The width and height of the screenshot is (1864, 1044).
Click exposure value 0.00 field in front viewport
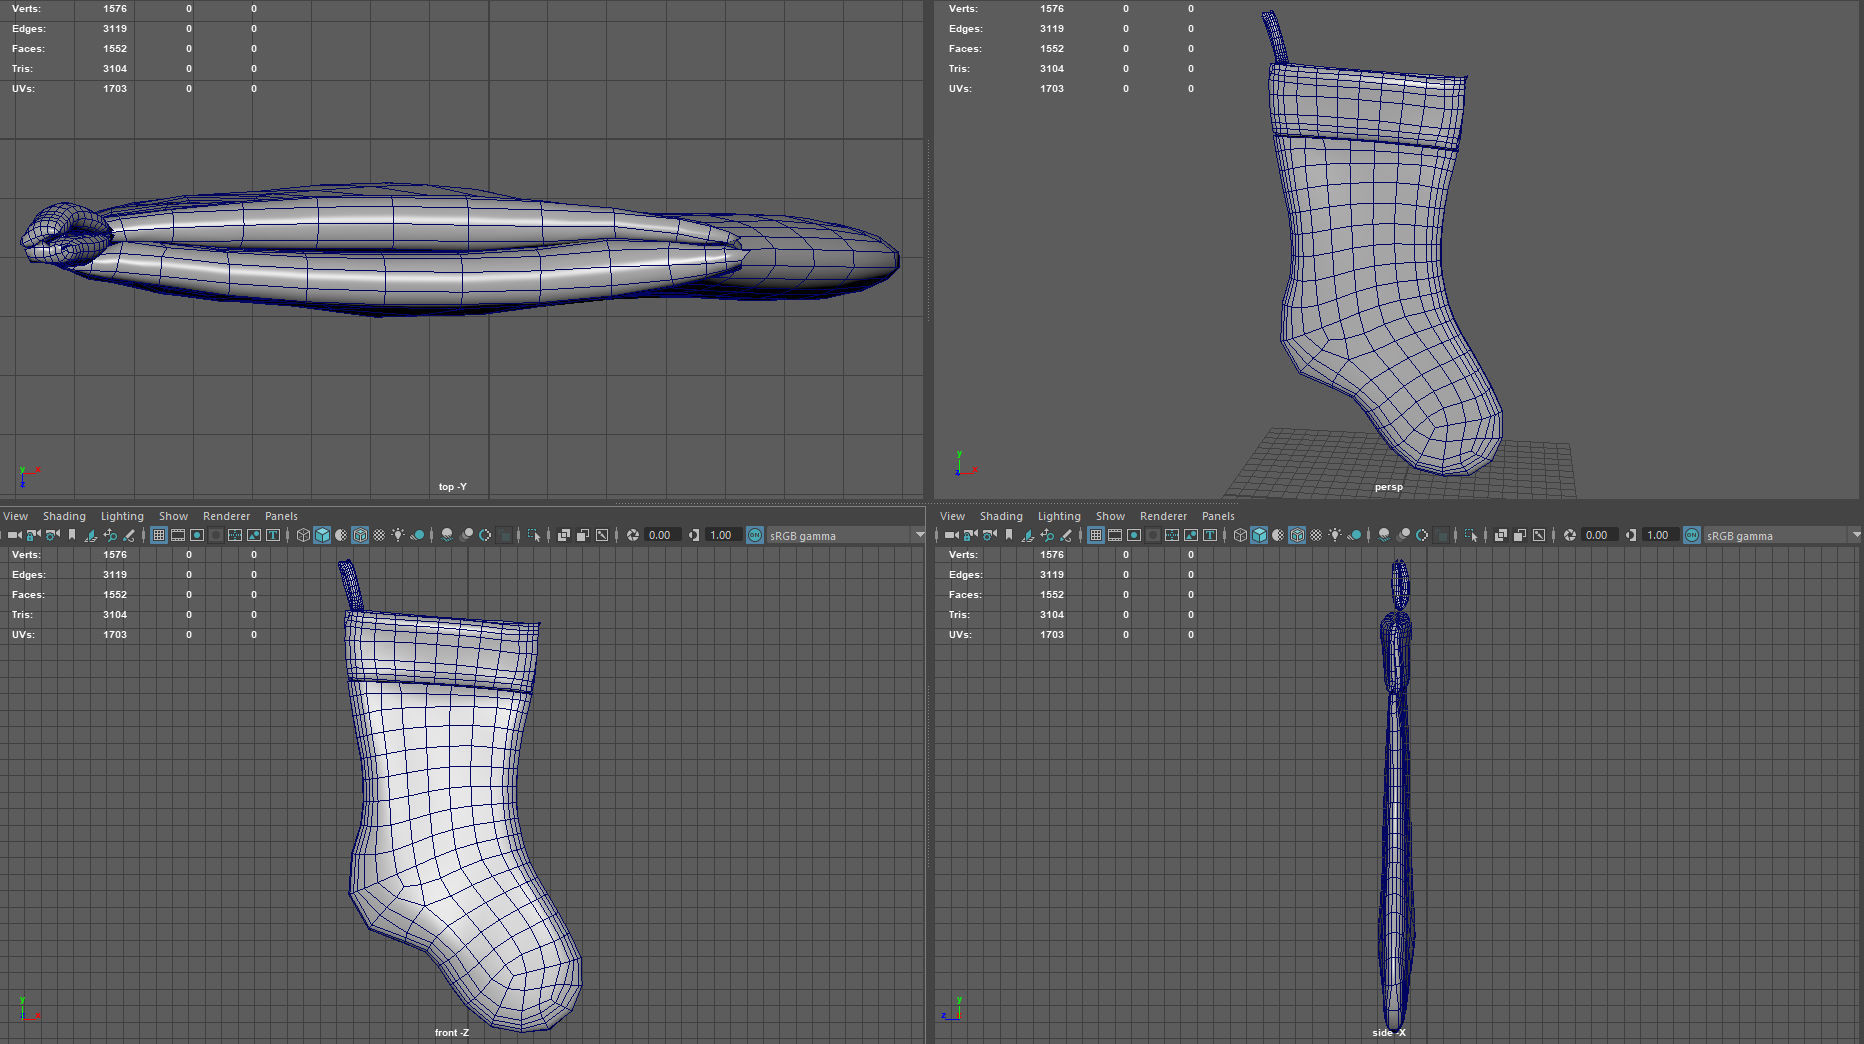(x=661, y=535)
